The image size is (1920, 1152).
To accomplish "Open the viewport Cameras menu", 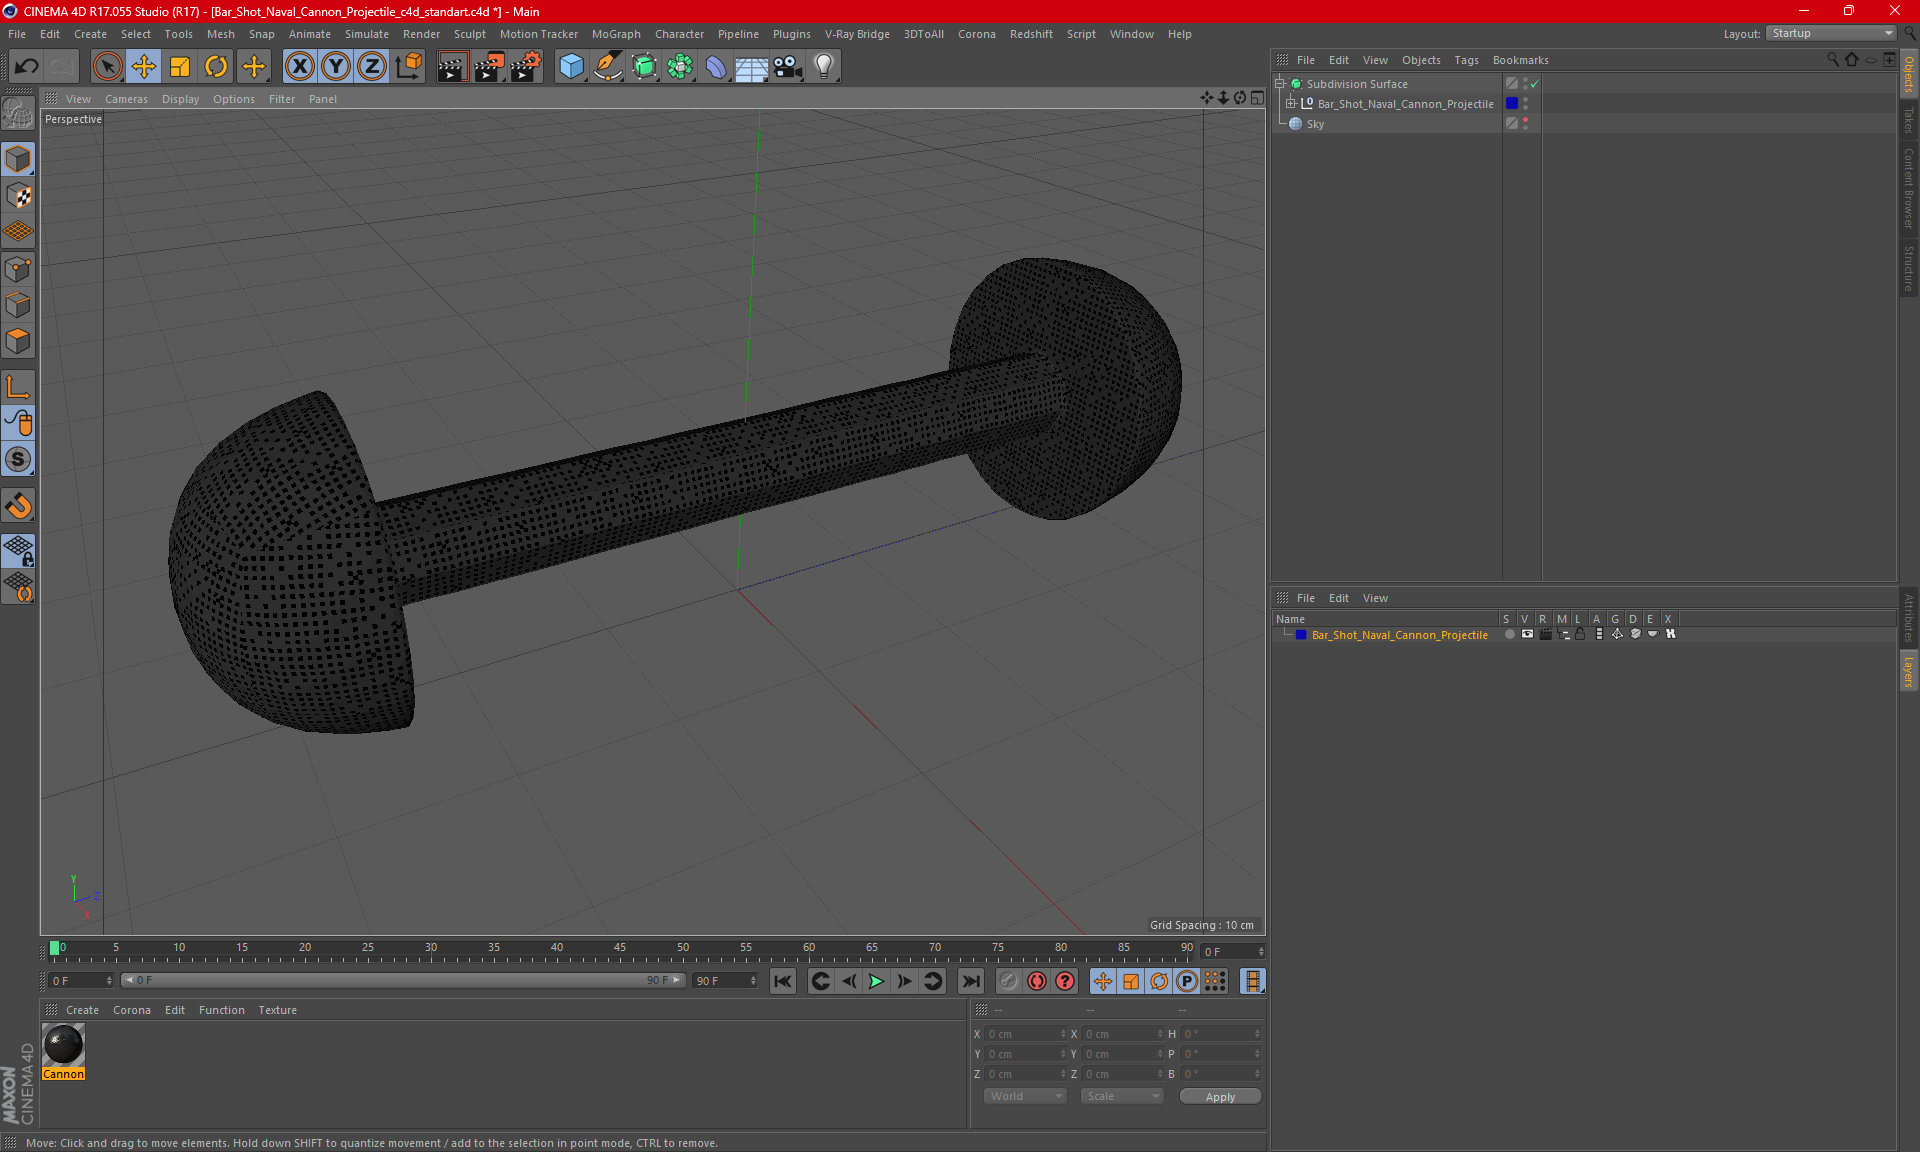I will point(126,99).
